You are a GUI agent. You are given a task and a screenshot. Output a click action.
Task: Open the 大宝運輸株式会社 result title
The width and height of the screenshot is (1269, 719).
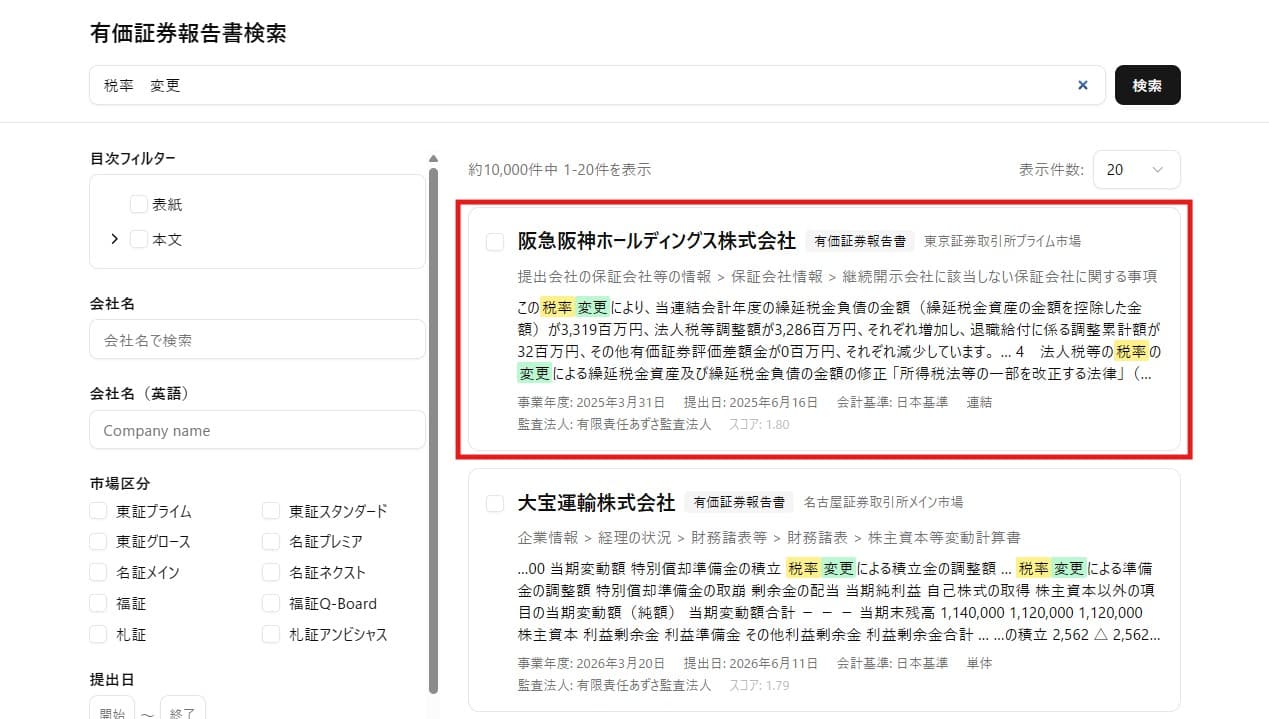(596, 502)
